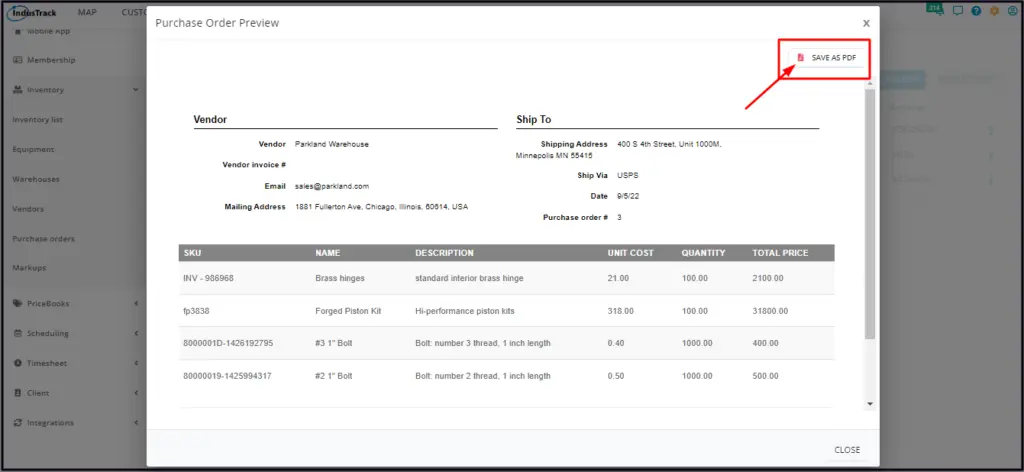Expand the Scheduling section chevron
1024x472 pixels.
pyautogui.click(x=136, y=334)
